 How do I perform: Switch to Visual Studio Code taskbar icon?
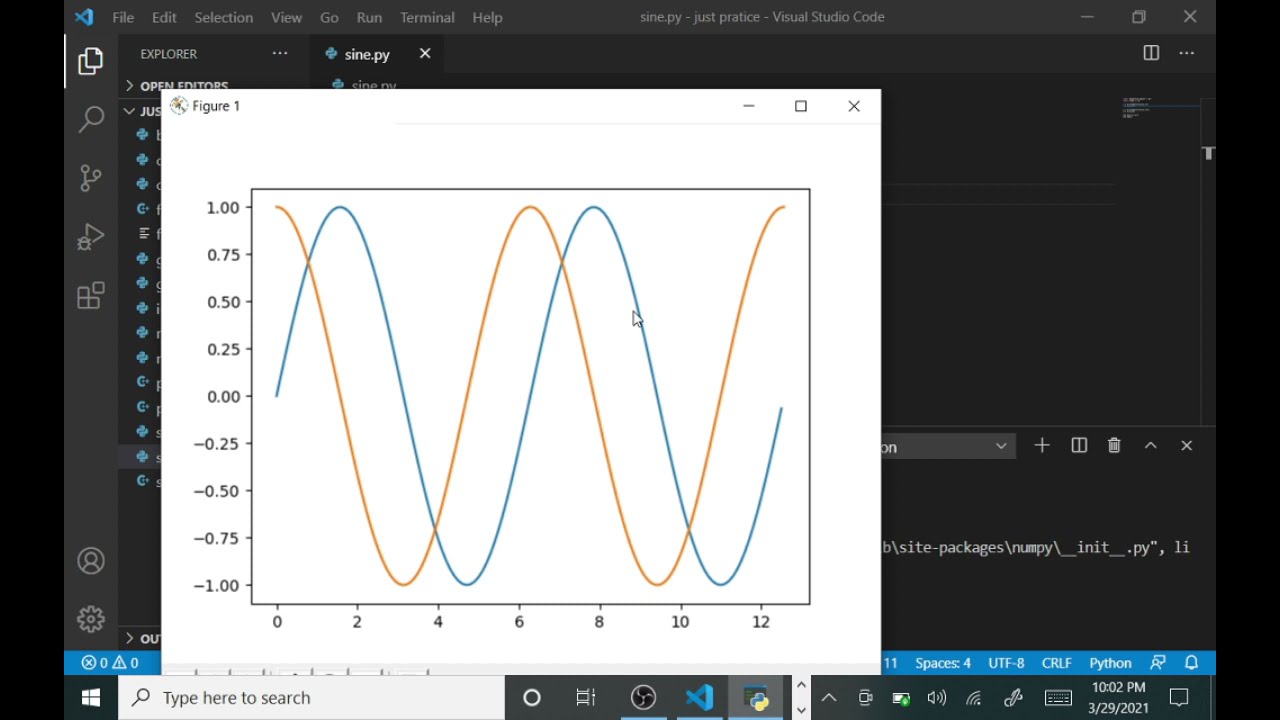pyautogui.click(x=700, y=698)
